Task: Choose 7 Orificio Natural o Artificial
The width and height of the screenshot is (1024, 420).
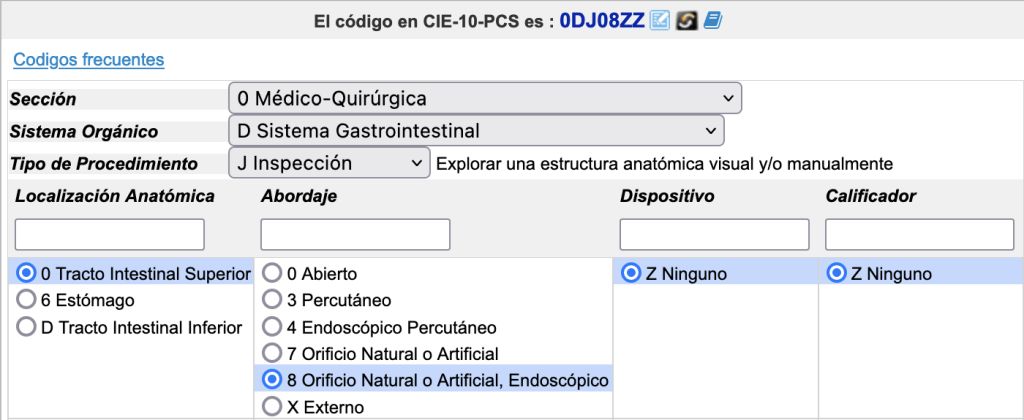Action: click(271, 353)
